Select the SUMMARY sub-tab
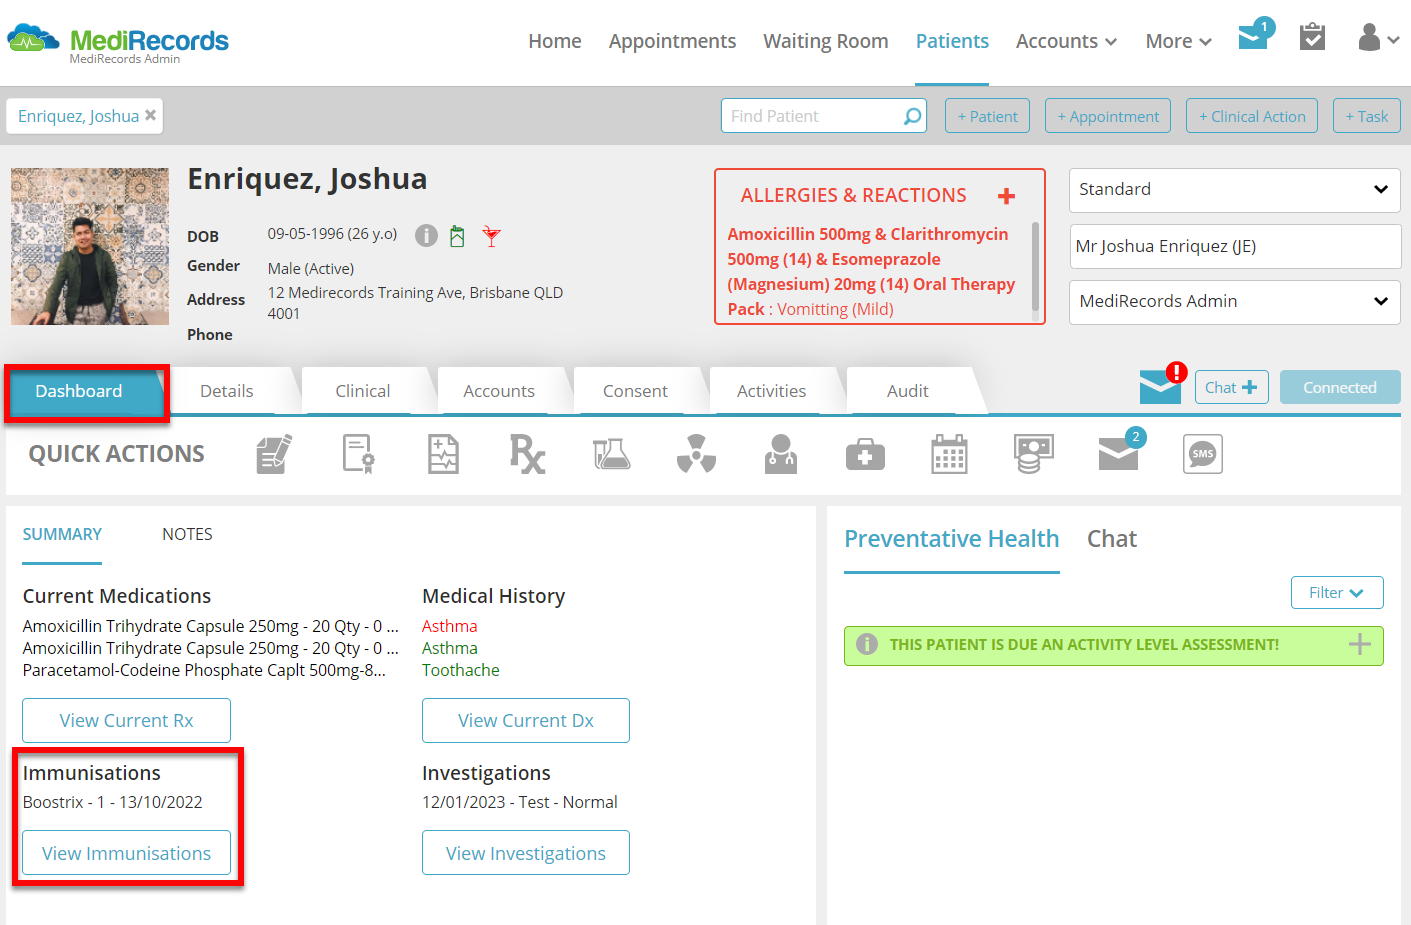 (x=62, y=534)
